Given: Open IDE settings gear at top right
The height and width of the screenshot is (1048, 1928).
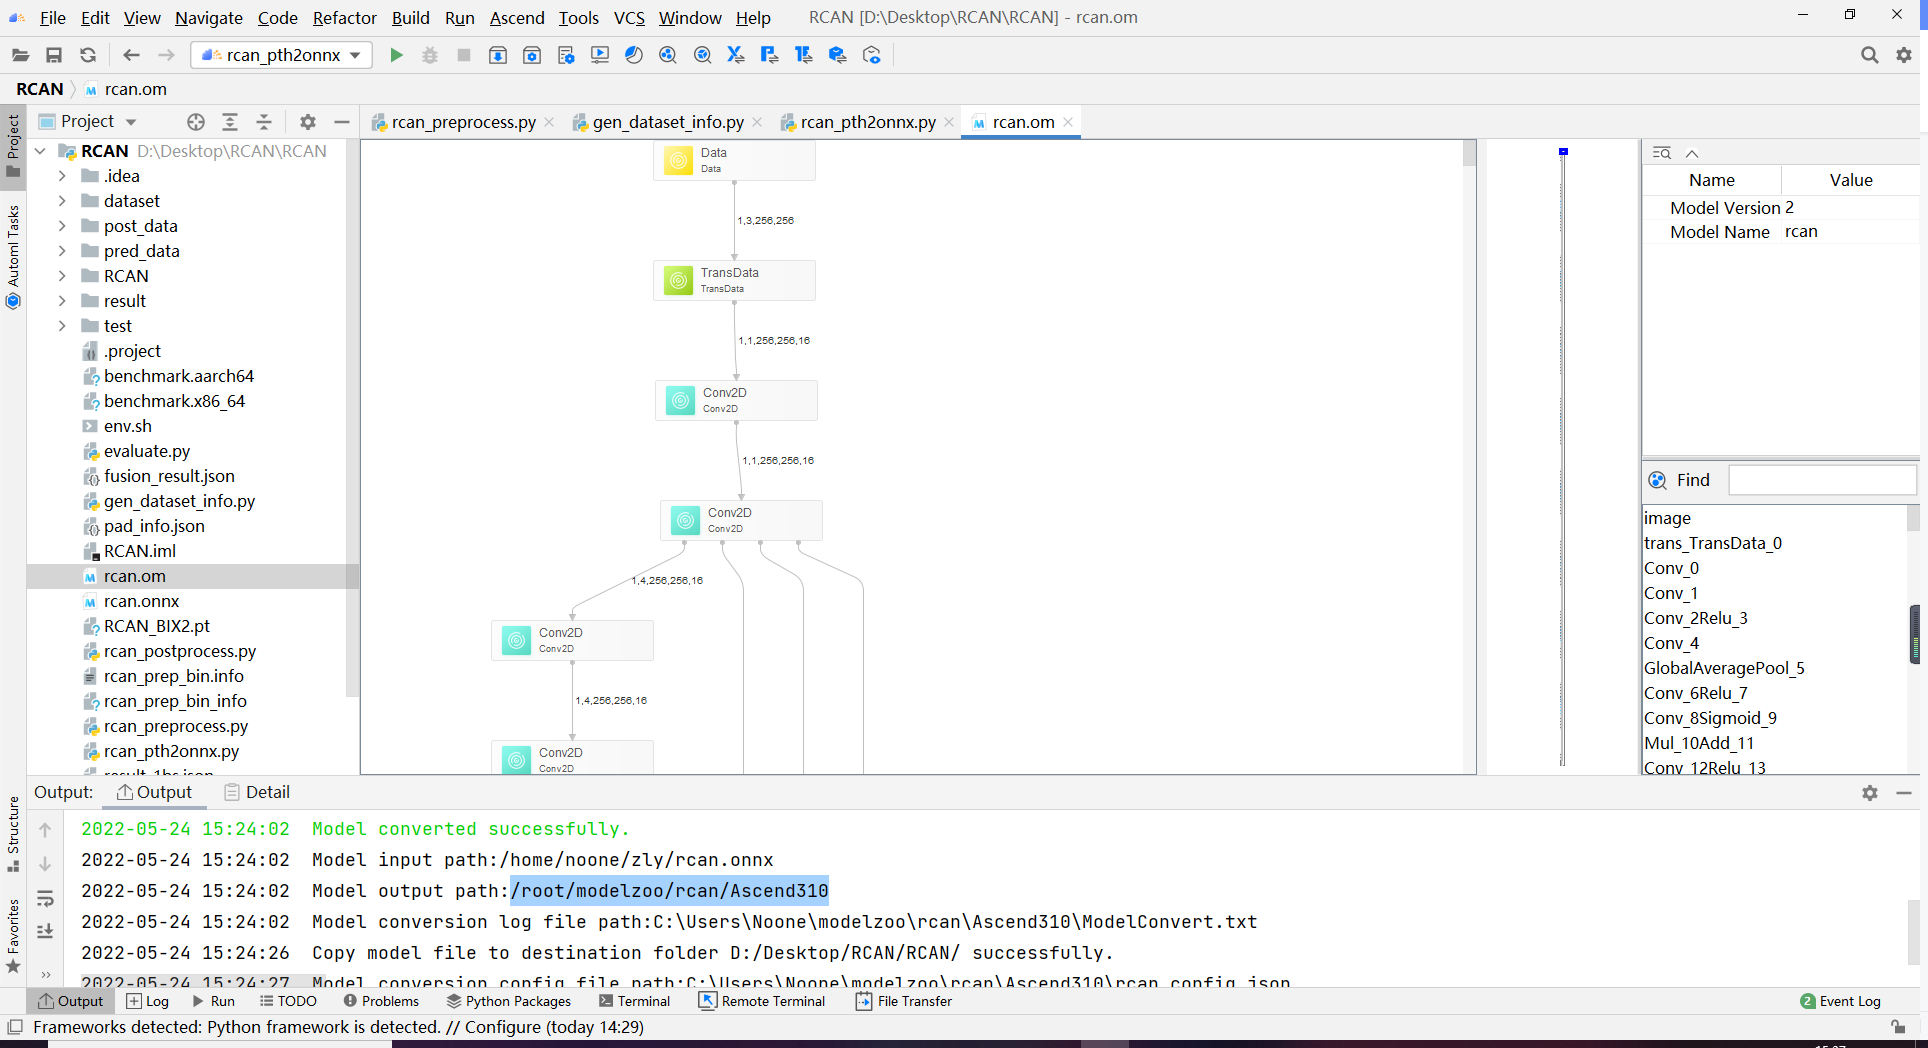Looking at the screenshot, I should point(1904,55).
